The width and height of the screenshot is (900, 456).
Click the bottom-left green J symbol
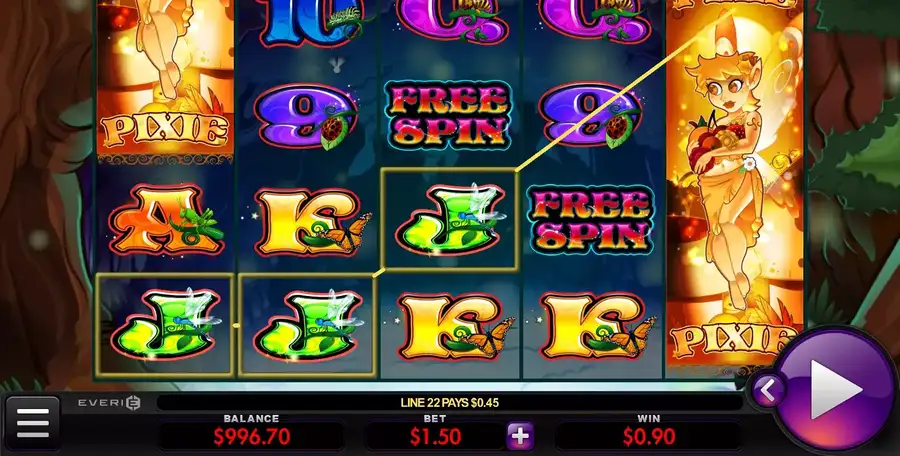tap(165, 325)
